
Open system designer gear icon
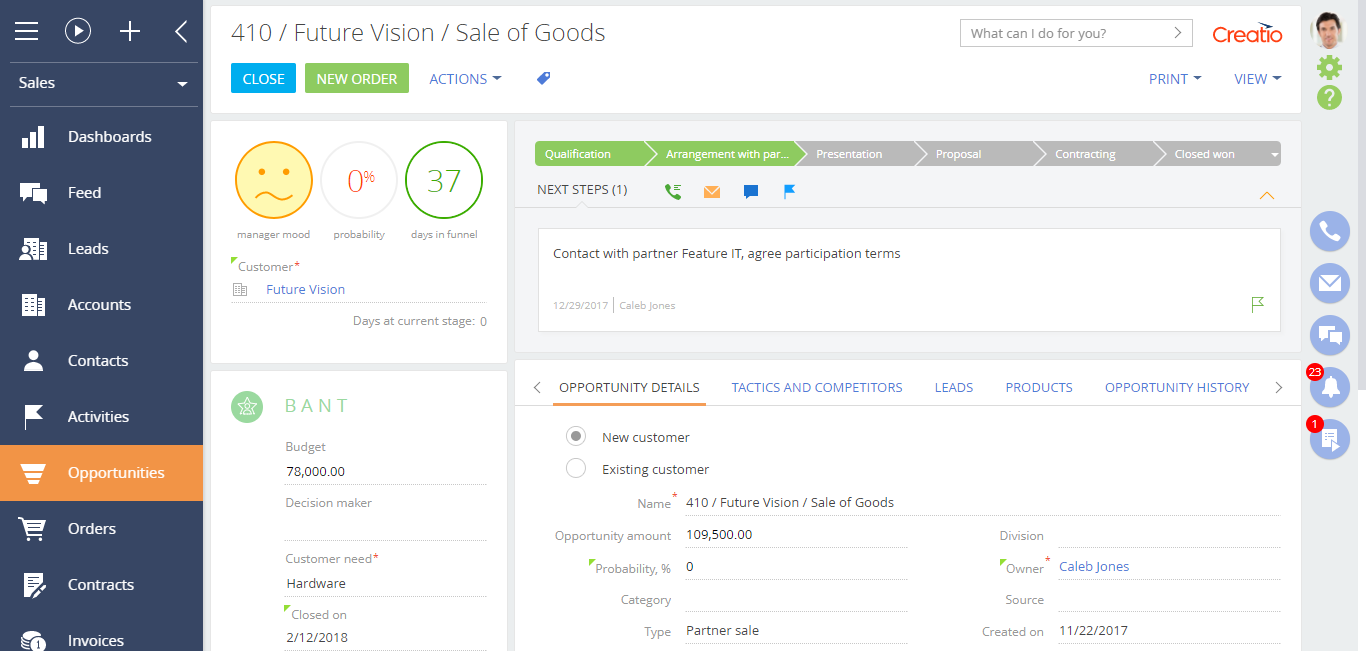(1329, 67)
